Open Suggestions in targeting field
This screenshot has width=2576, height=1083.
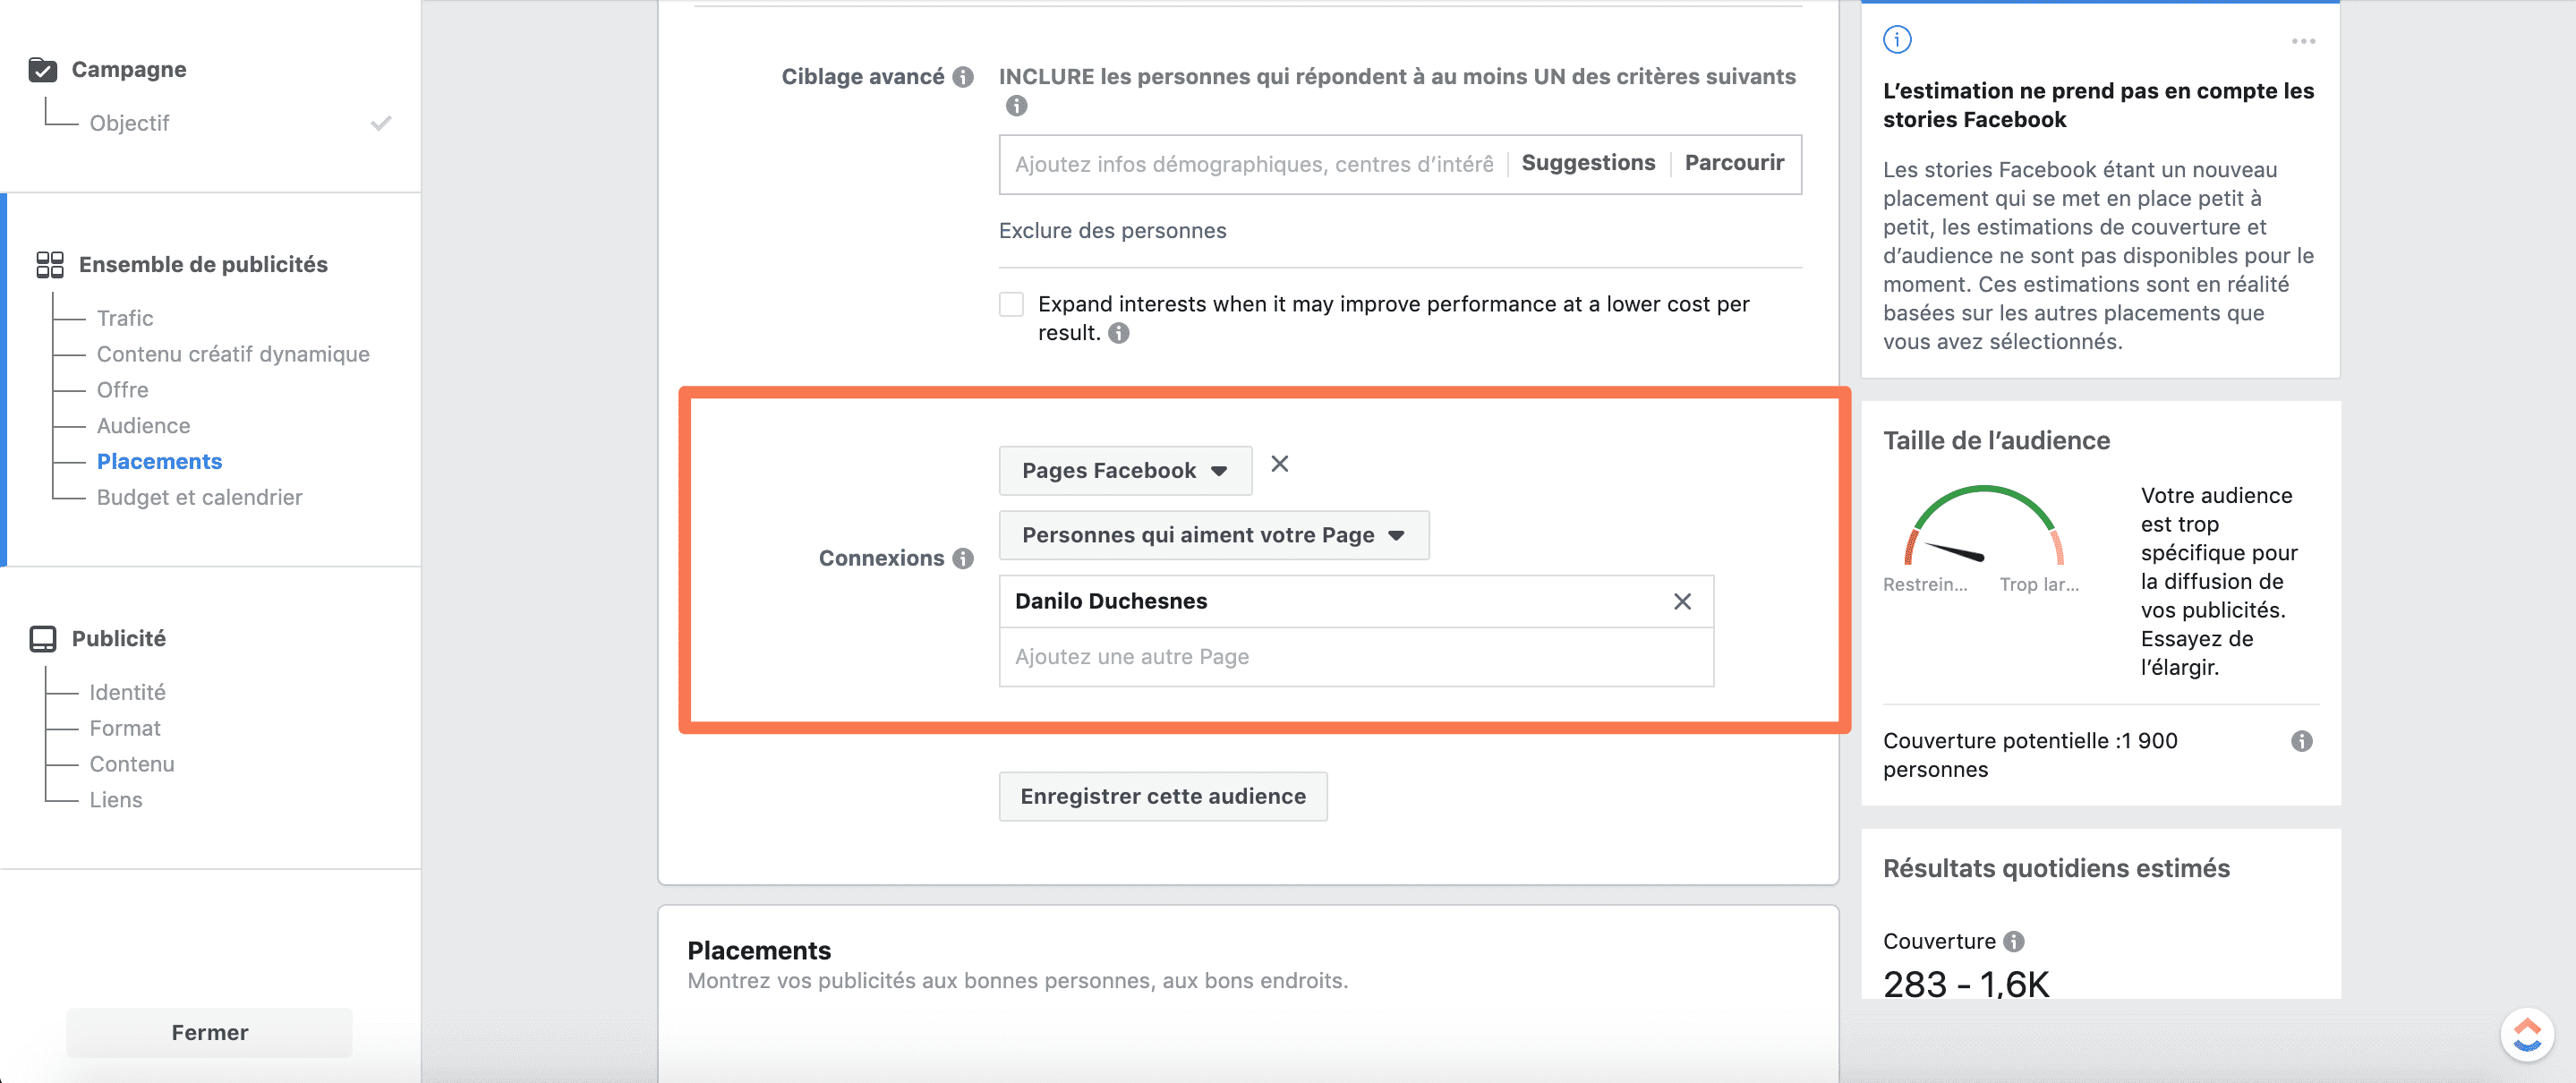pyautogui.click(x=1588, y=163)
